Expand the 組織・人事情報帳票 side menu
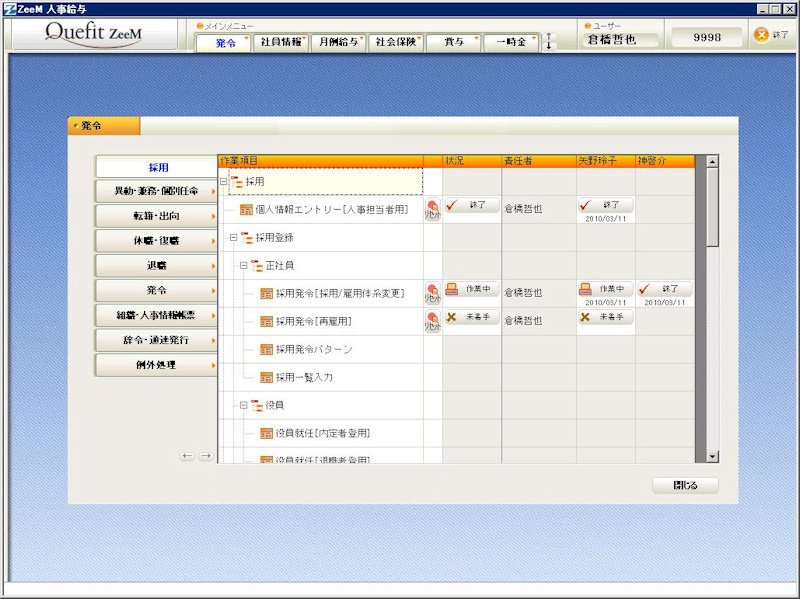Image resolution: width=800 pixels, height=599 pixels. (156, 315)
